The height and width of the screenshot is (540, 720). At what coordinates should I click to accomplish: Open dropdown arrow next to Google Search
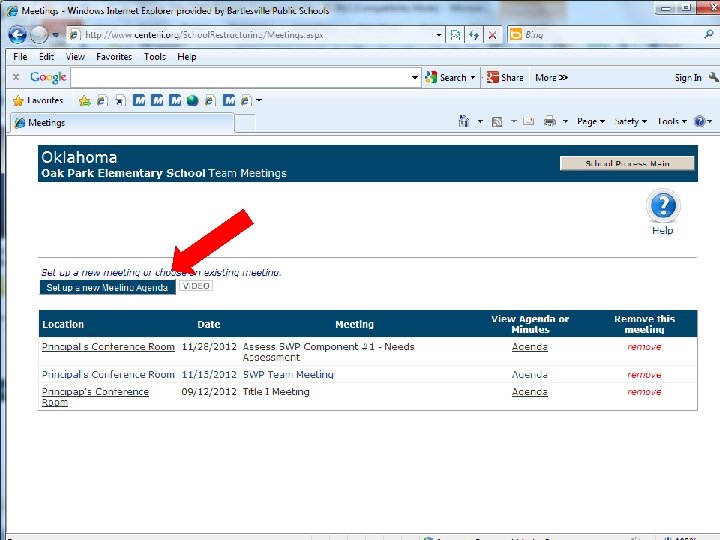tap(473, 78)
